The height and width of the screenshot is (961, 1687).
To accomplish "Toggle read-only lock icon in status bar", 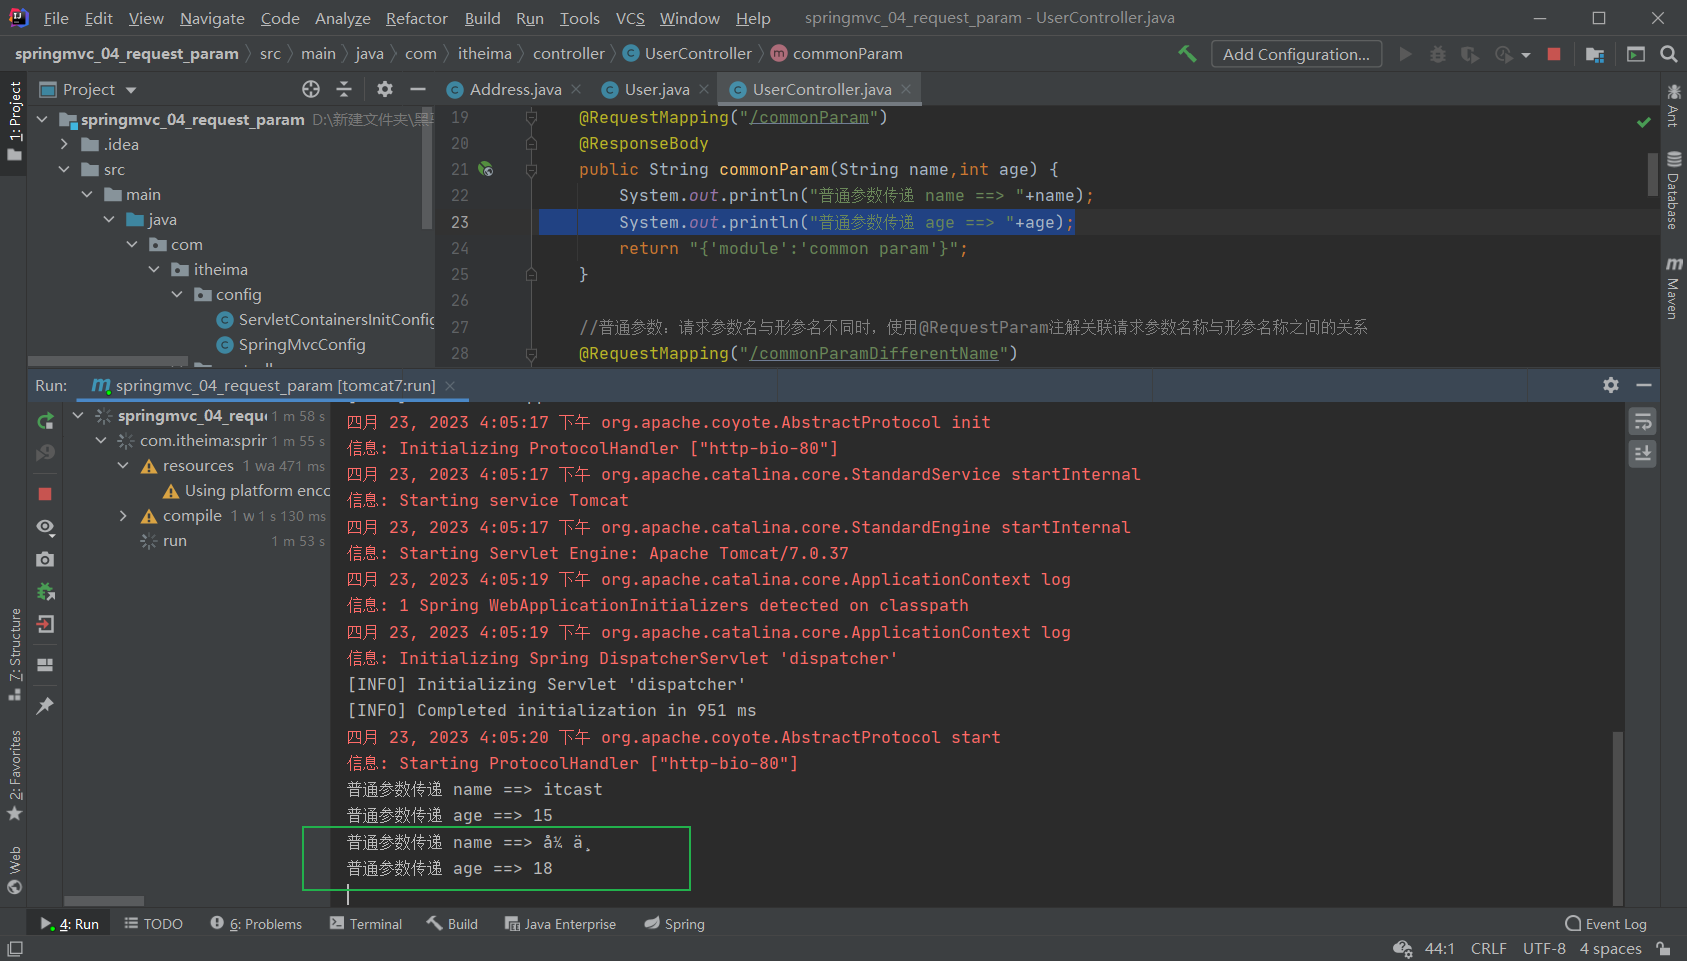I will click(1663, 949).
